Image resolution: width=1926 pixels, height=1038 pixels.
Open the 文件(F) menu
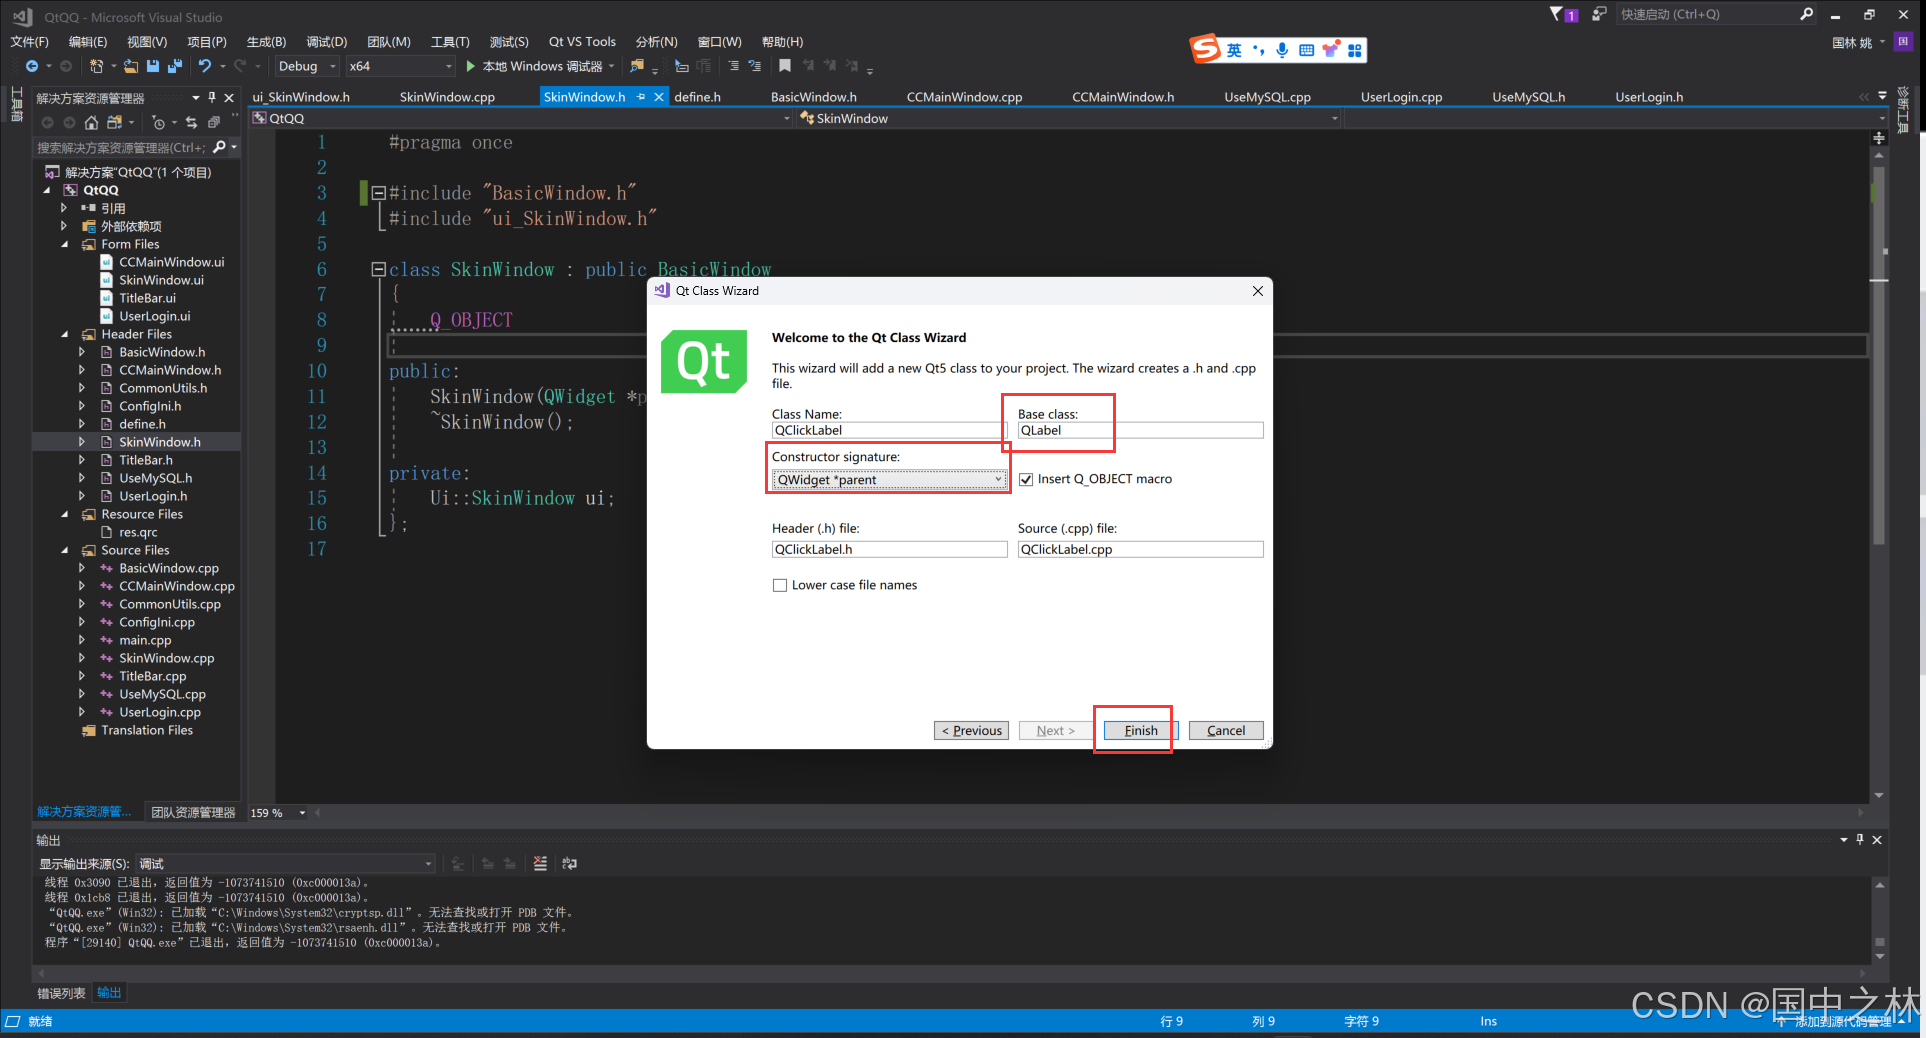(30, 41)
